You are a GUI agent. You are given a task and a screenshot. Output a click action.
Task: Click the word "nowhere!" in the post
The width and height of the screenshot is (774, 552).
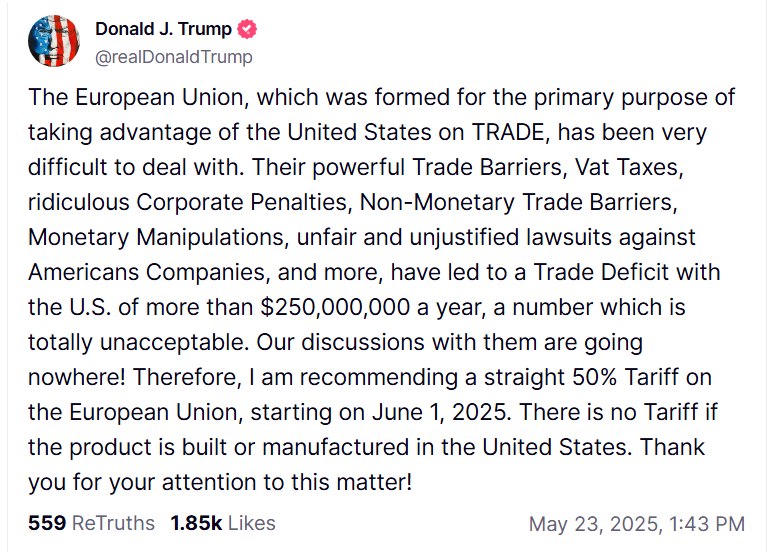(75, 375)
